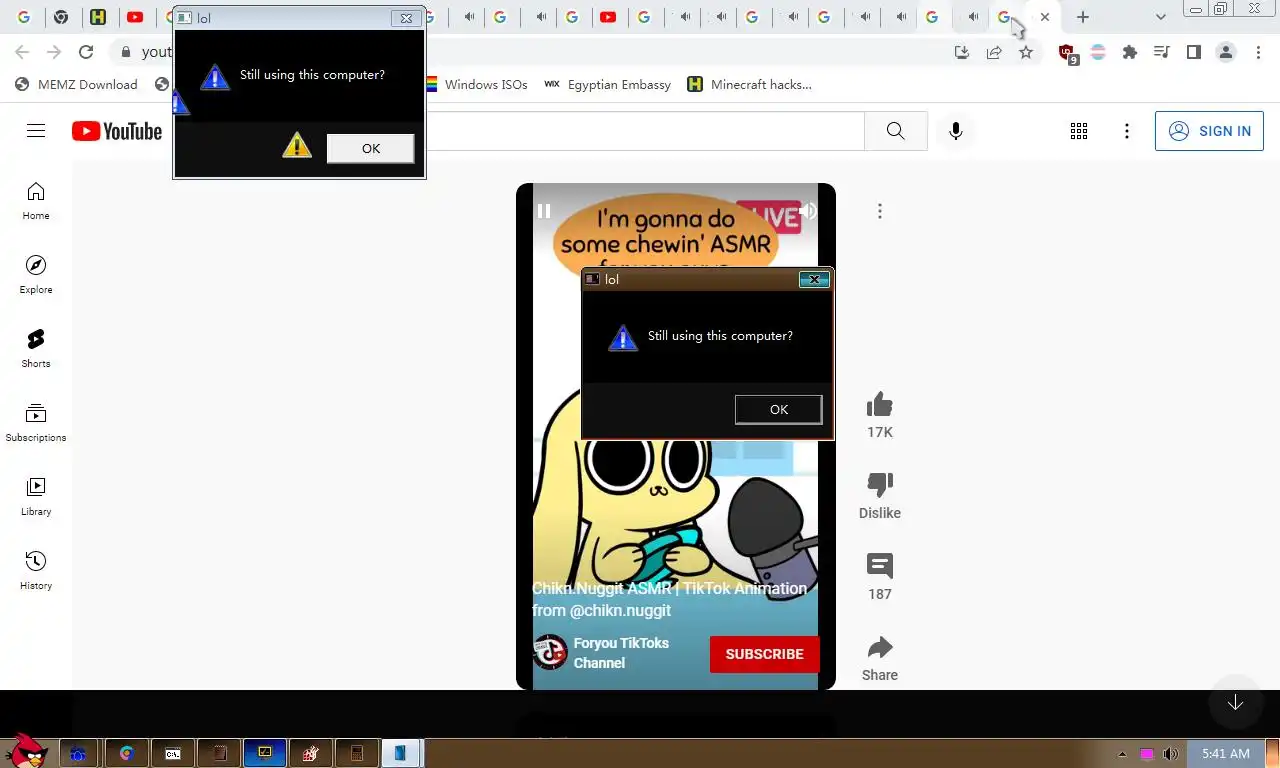The width and height of the screenshot is (1280, 768).
Task: Bookmark this page with the star
Action: (1026, 52)
